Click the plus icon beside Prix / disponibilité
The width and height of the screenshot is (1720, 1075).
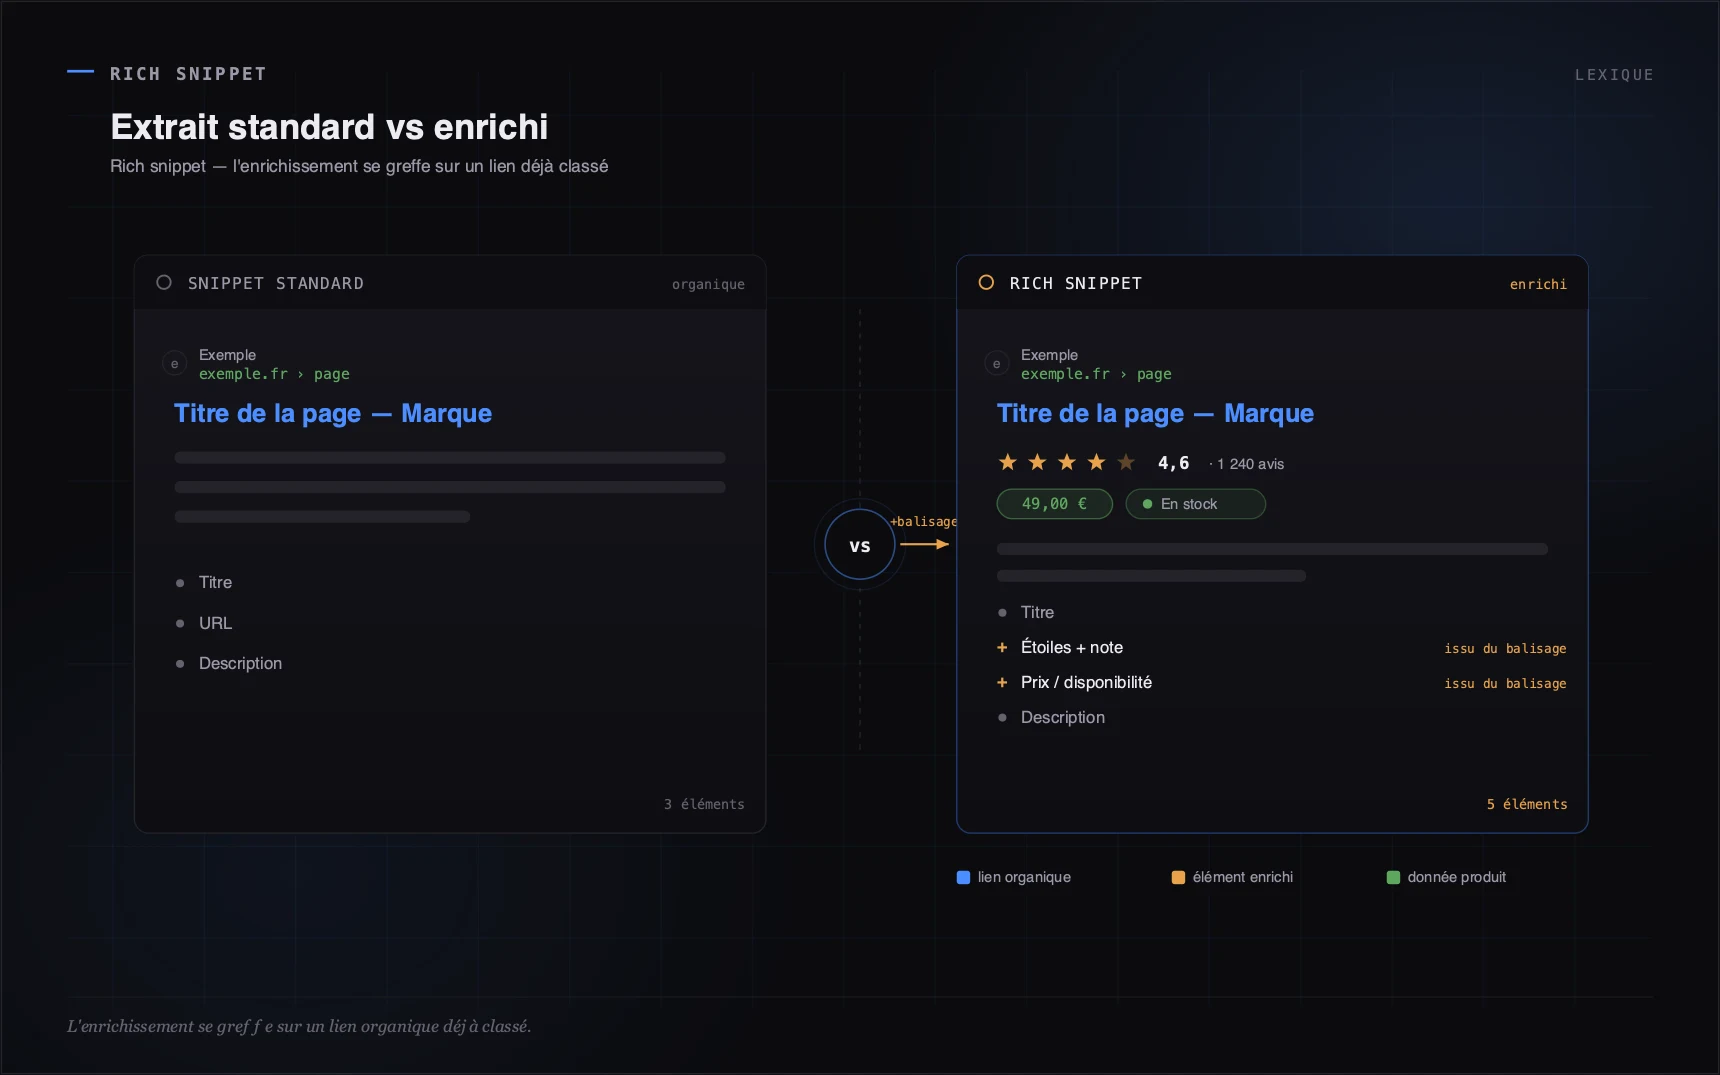point(1002,683)
